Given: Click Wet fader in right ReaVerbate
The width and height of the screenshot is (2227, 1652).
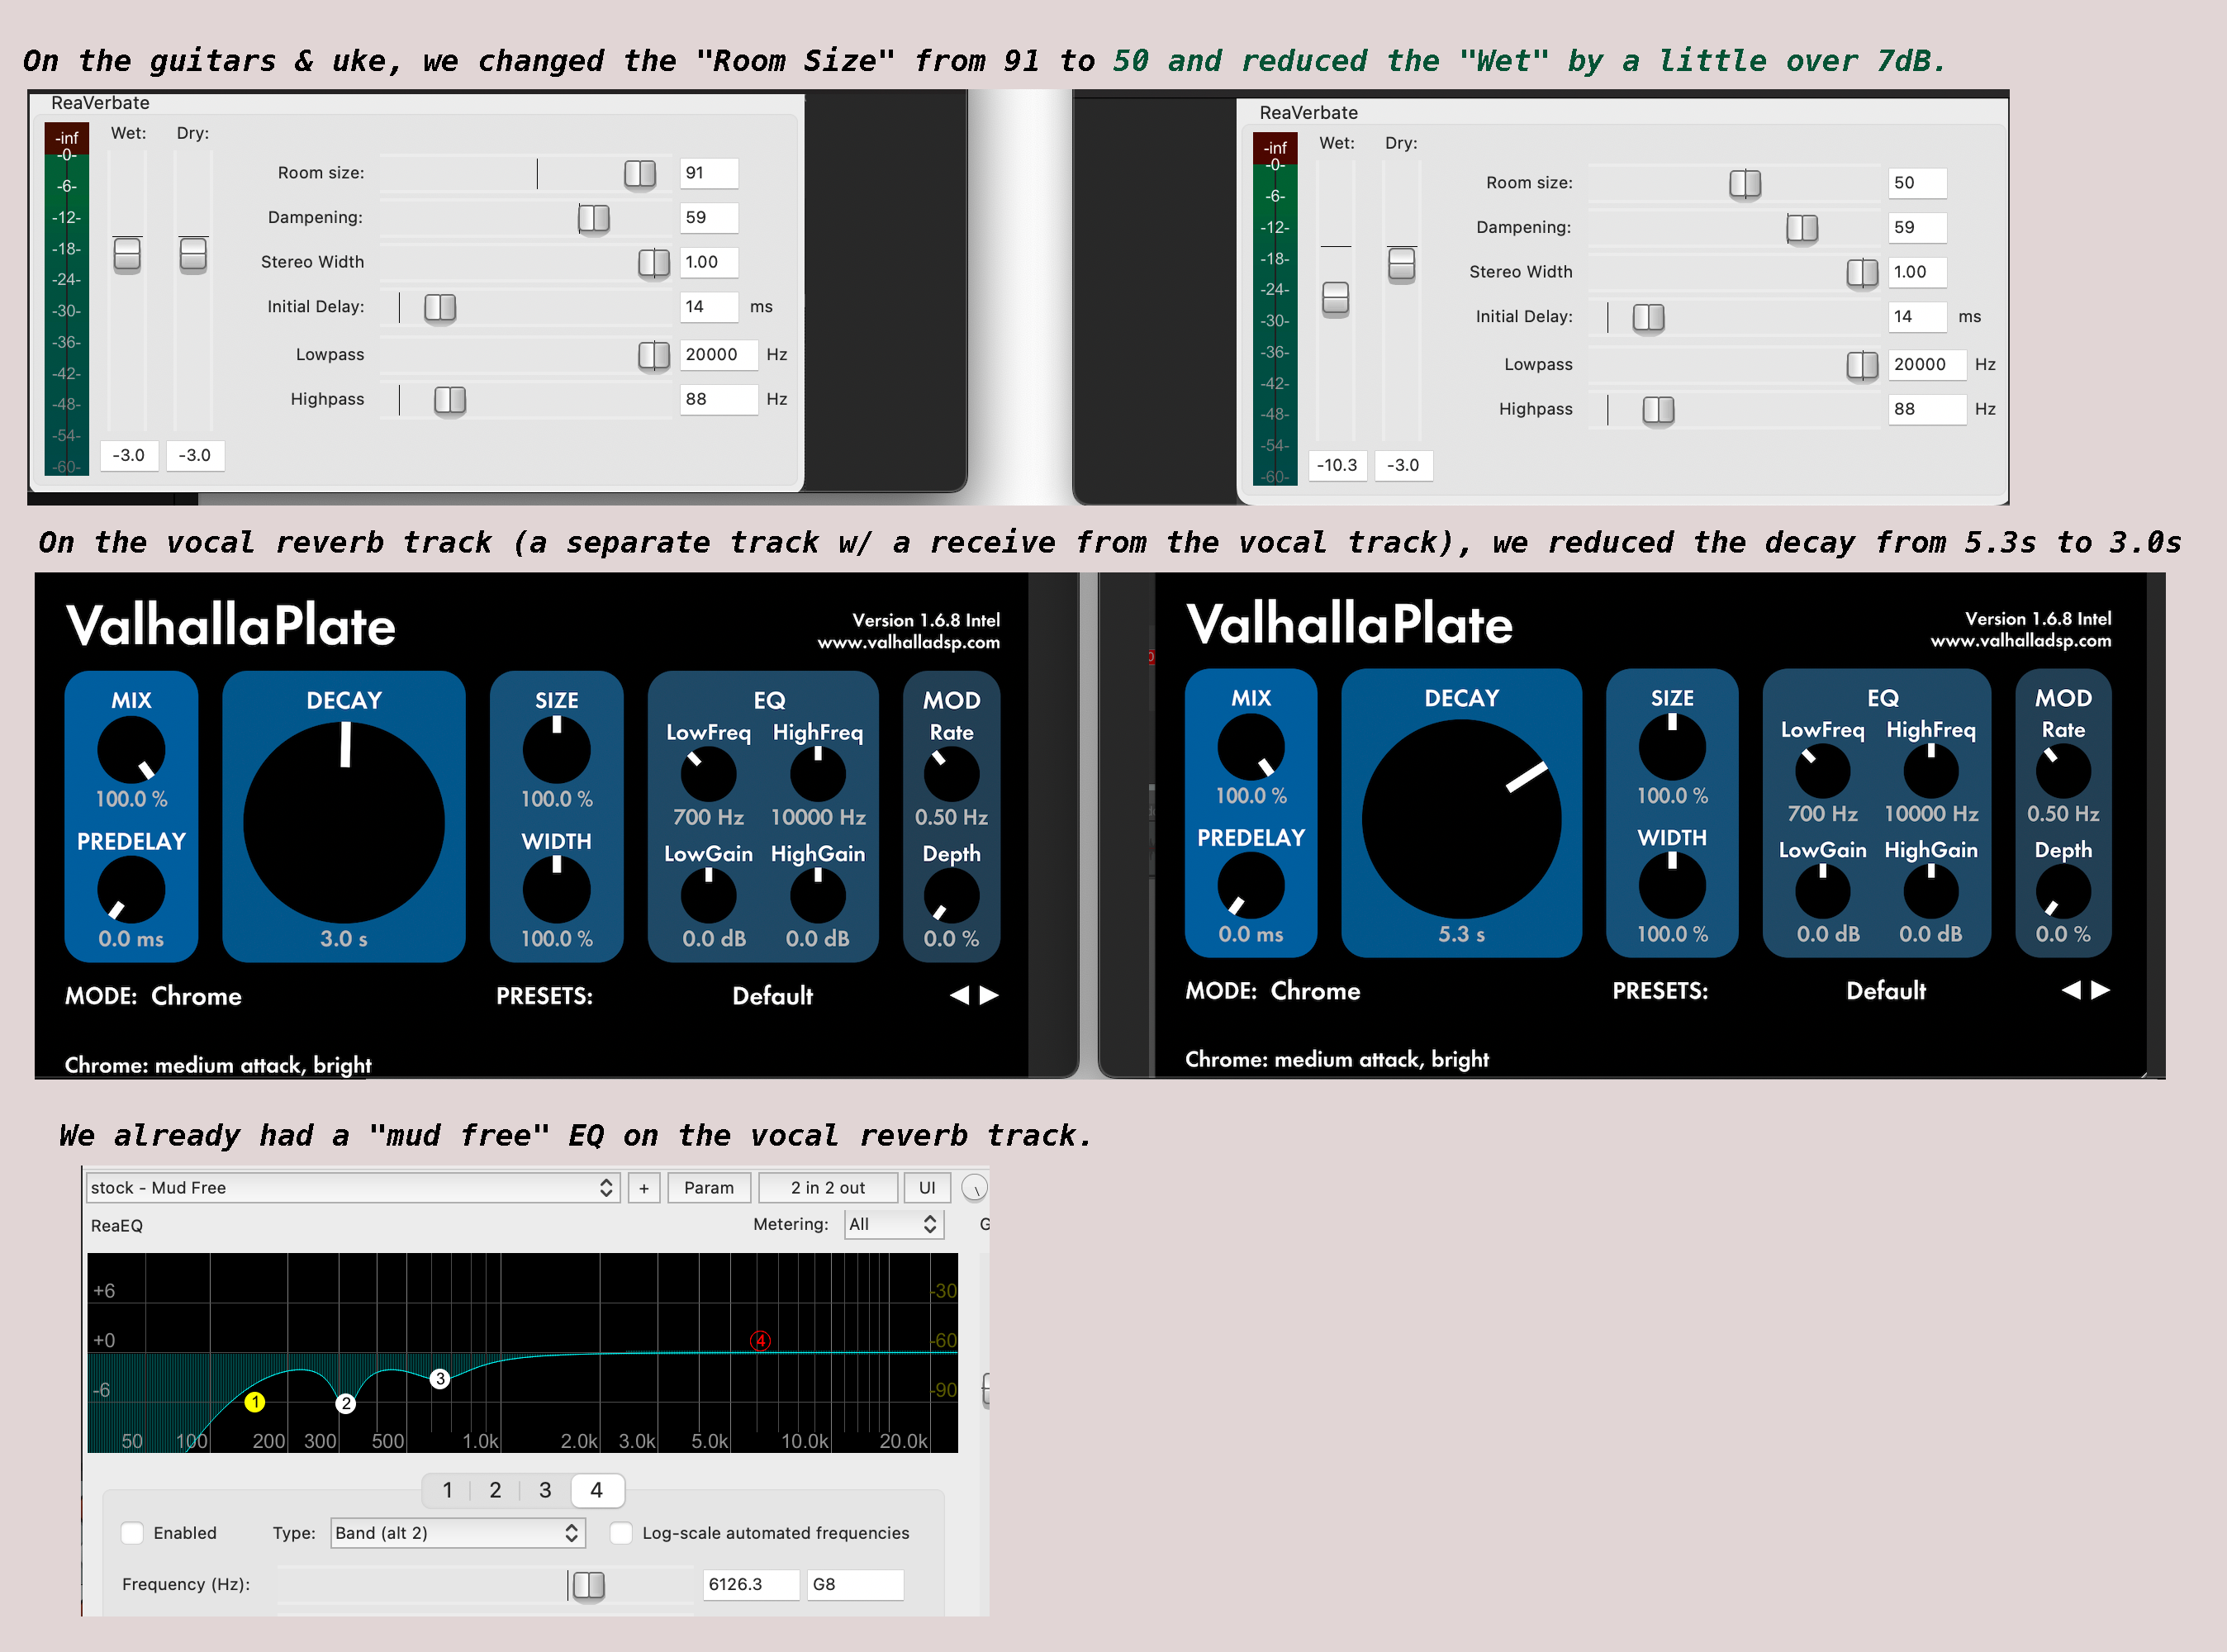Looking at the screenshot, I should tap(1335, 298).
